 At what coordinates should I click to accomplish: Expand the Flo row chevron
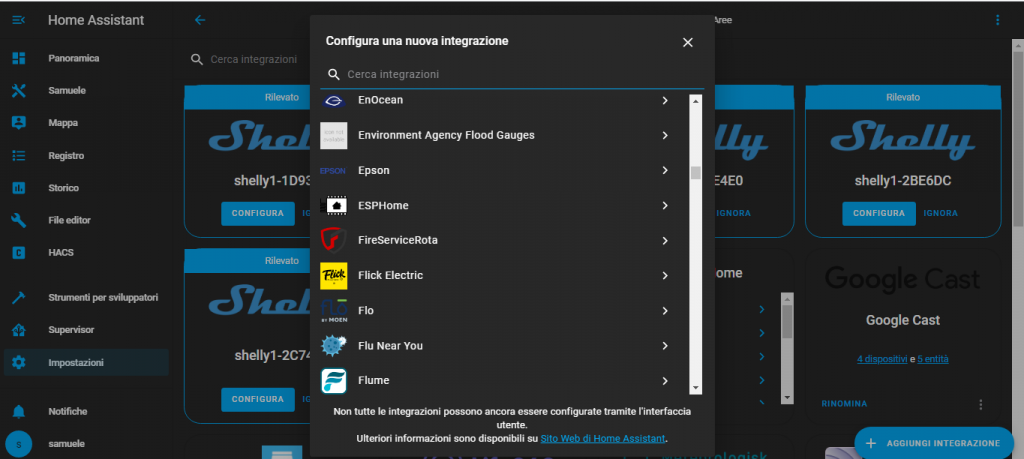click(665, 311)
